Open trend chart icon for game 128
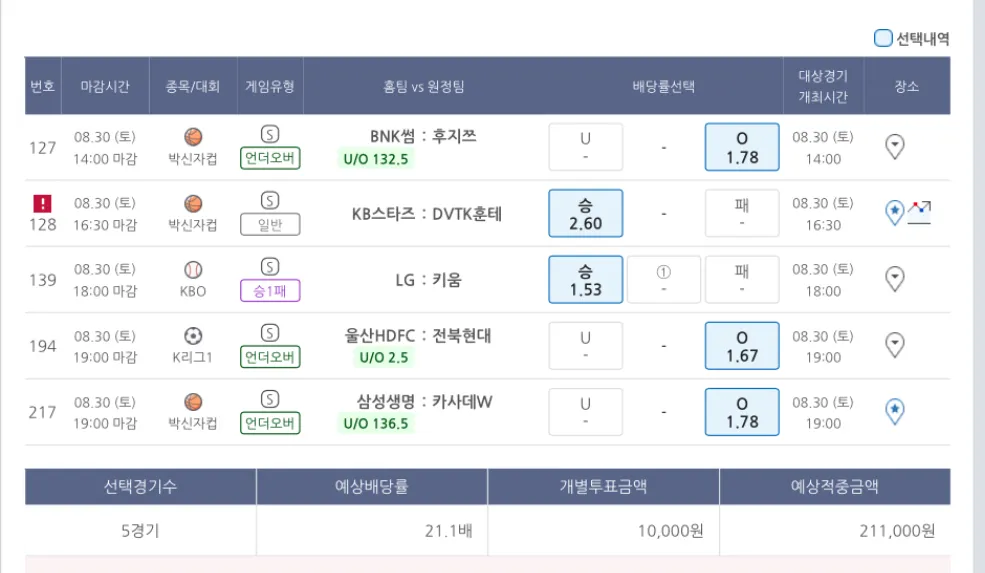This screenshot has height=573, width=985. click(920, 211)
